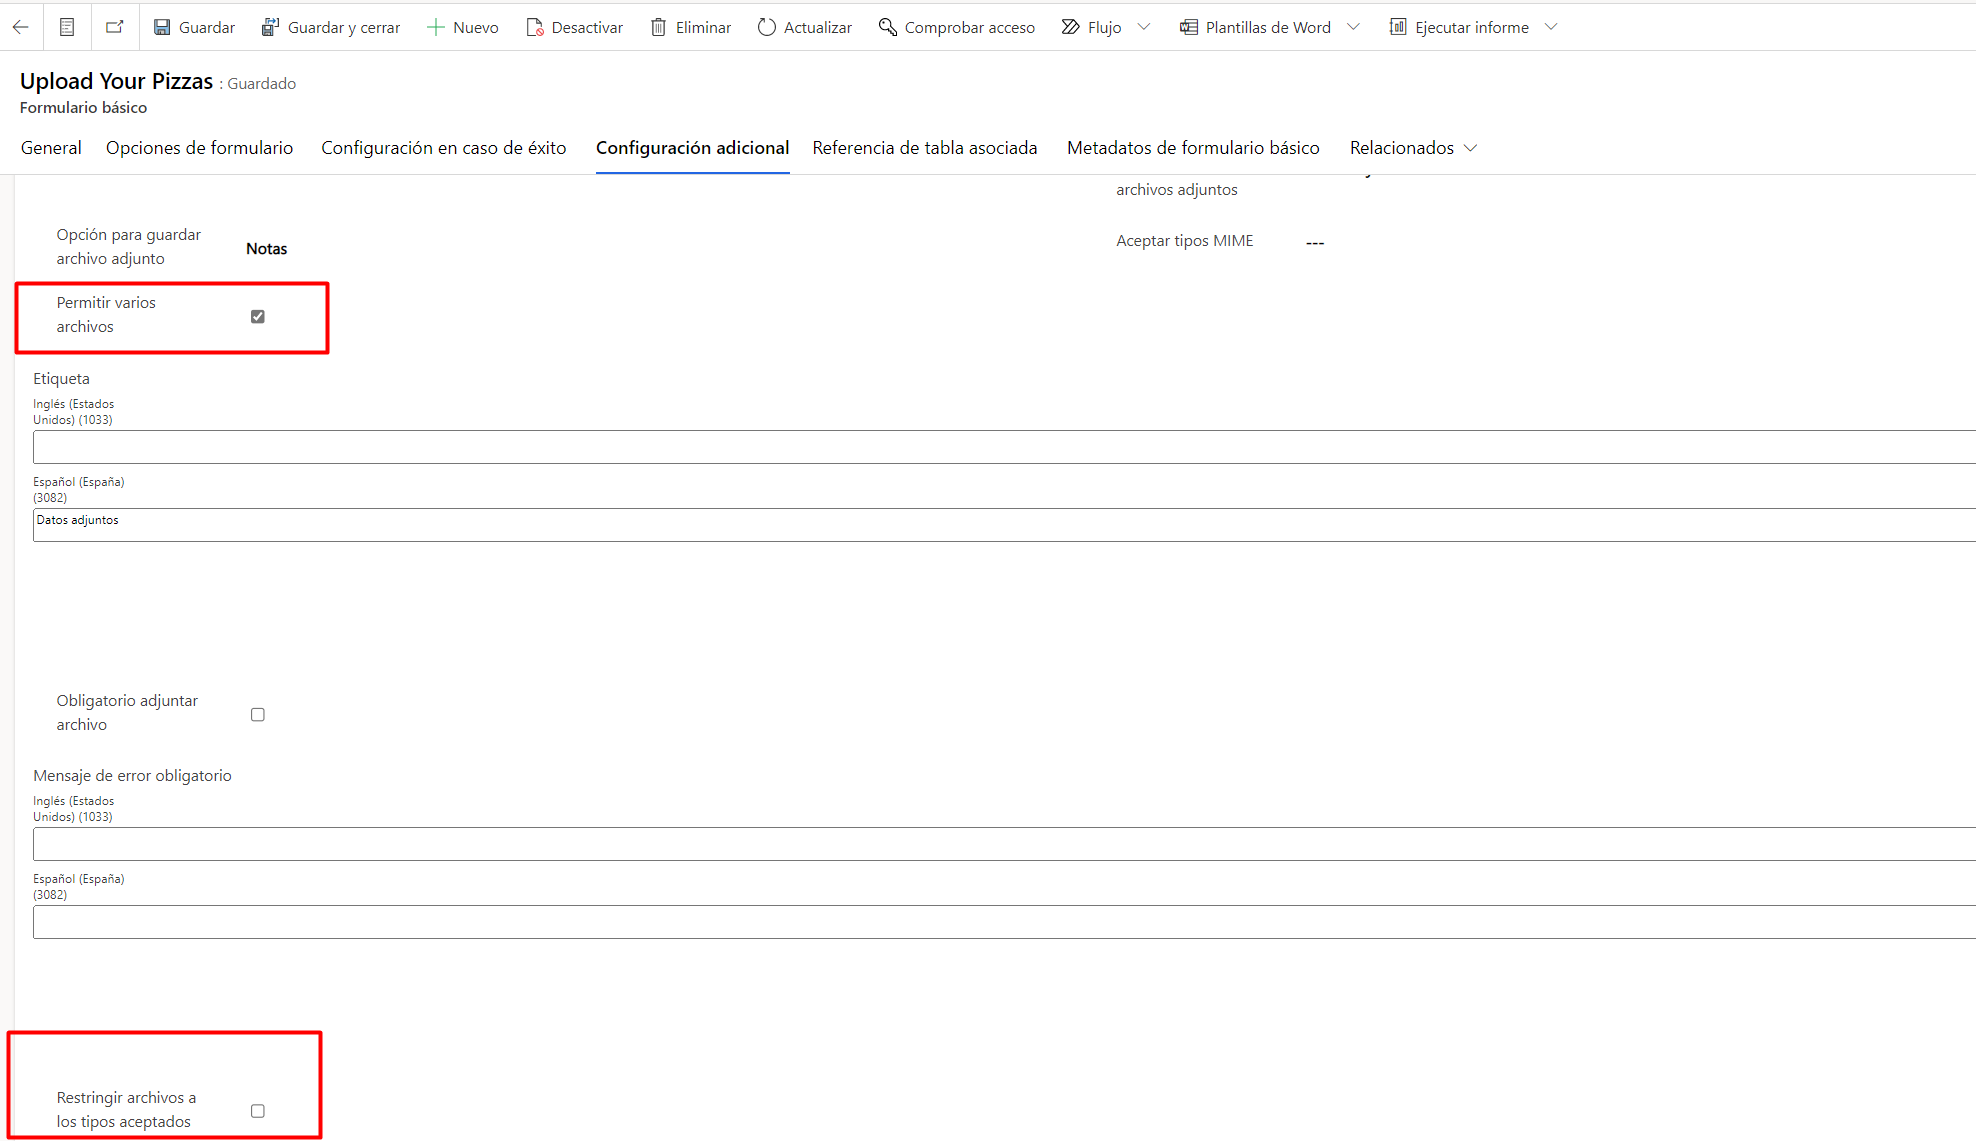Focus Mensaje de error Español (3082) field

[1004, 922]
